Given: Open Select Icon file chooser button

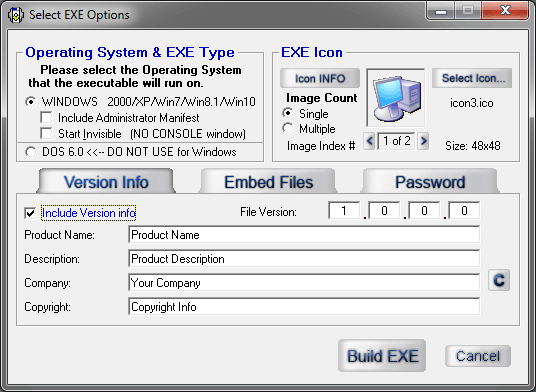Looking at the screenshot, I should tap(472, 78).
